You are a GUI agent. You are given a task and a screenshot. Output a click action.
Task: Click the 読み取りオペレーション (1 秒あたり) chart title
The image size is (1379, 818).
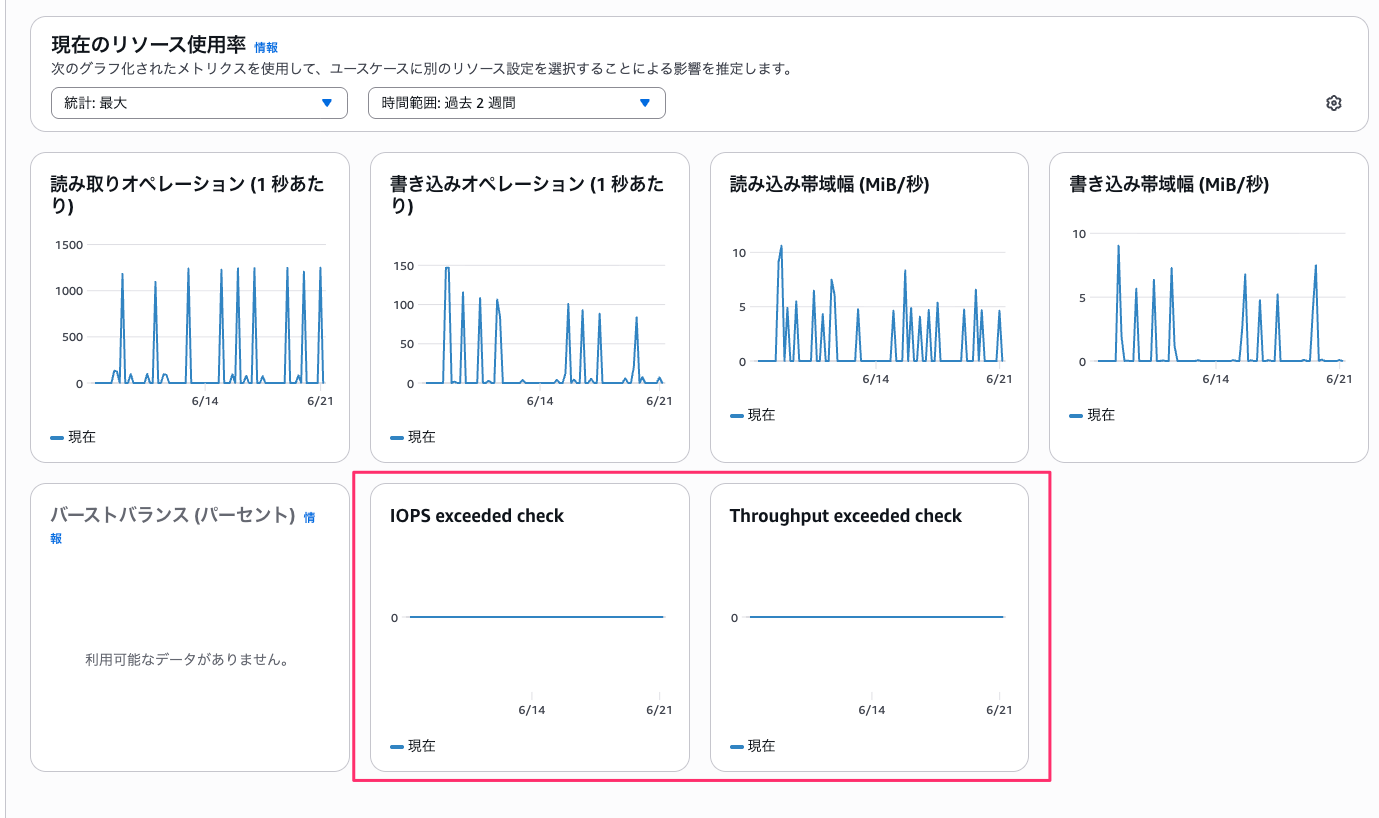[188, 196]
